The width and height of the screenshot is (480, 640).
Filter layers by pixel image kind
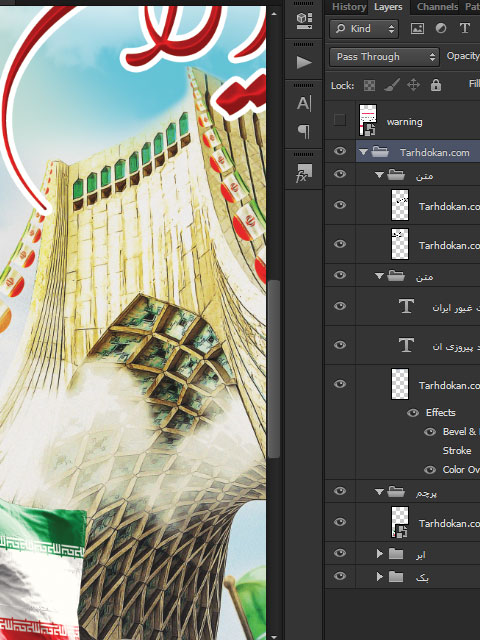coord(417,29)
